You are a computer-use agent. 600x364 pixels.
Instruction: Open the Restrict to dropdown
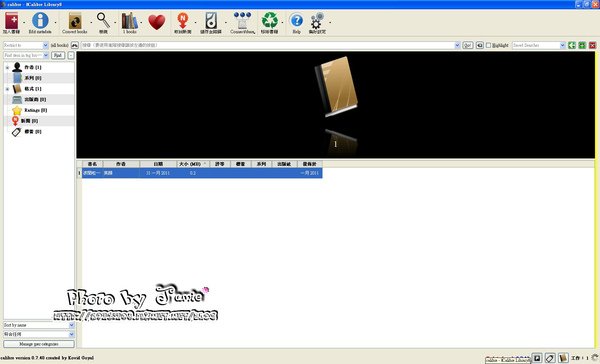[26, 45]
